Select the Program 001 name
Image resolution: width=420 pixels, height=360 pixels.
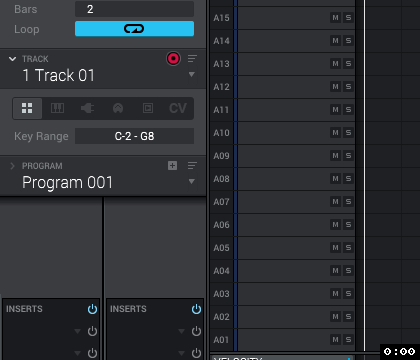click(x=67, y=182)
